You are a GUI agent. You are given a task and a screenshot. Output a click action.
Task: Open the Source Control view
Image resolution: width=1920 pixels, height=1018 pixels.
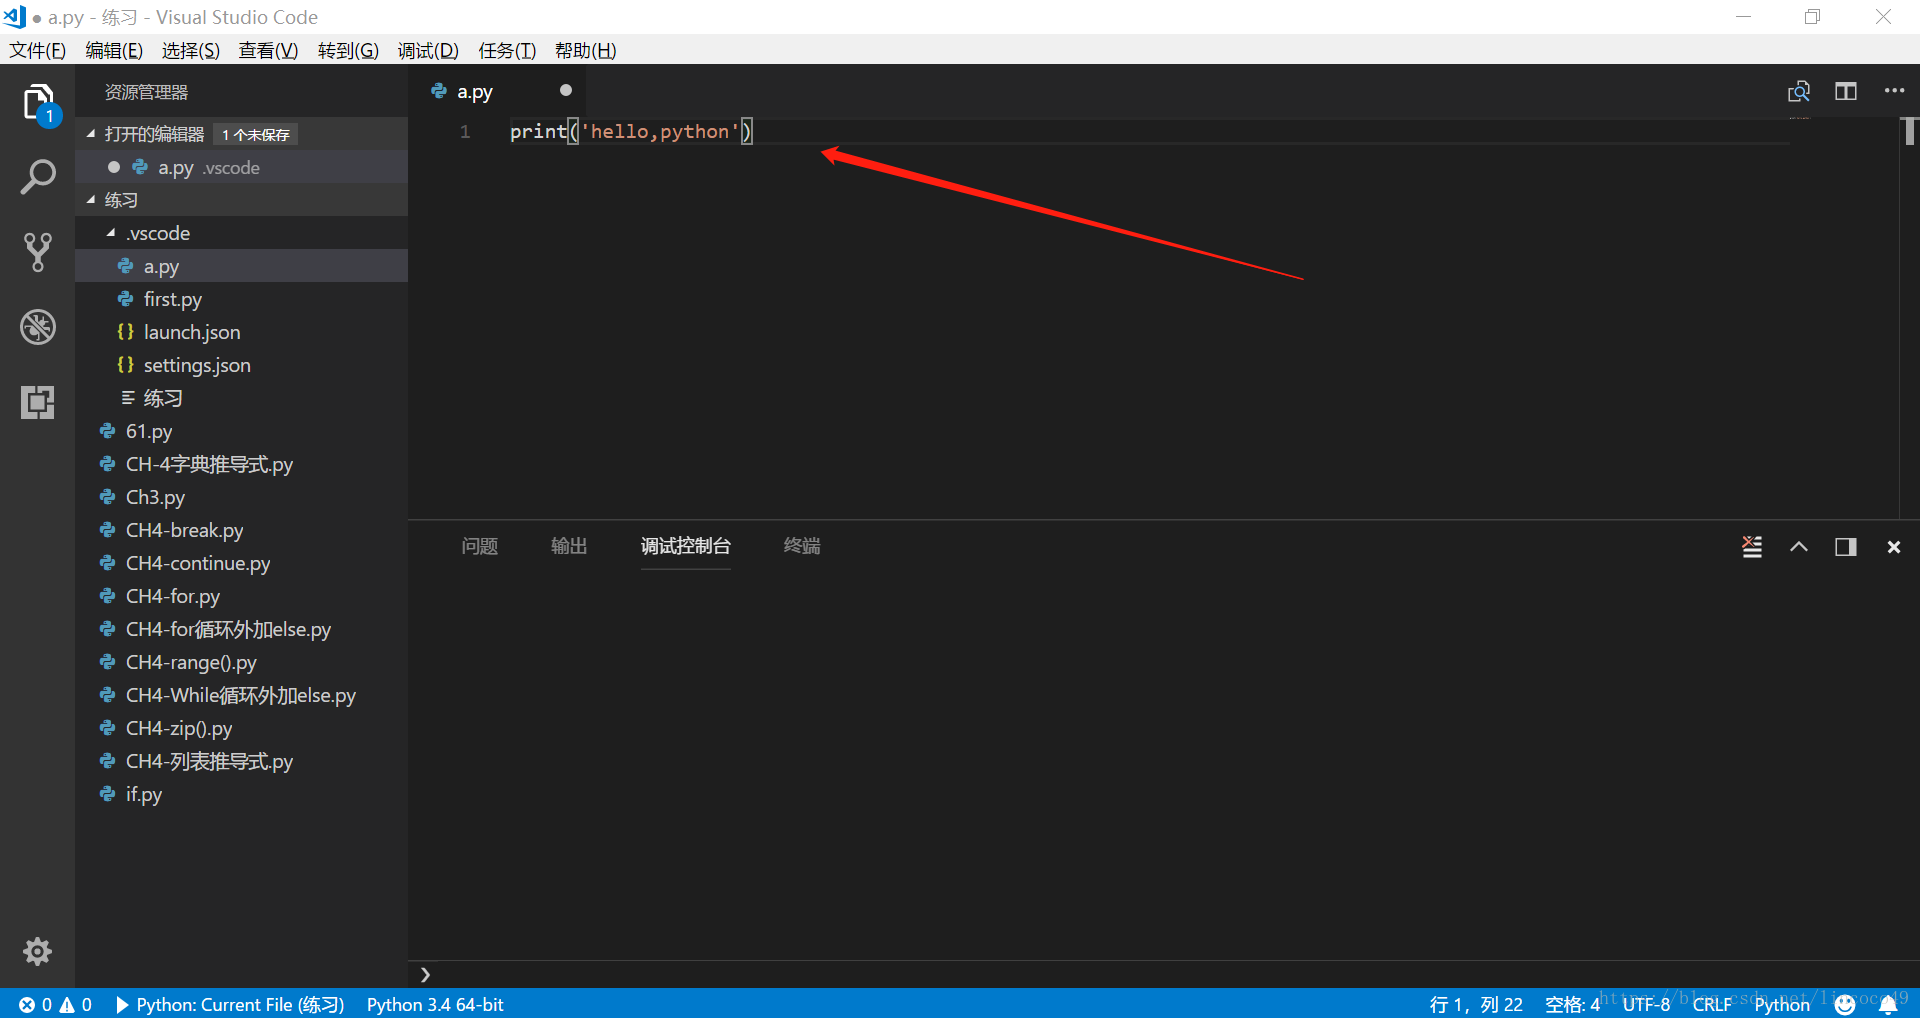click(38, 252)
